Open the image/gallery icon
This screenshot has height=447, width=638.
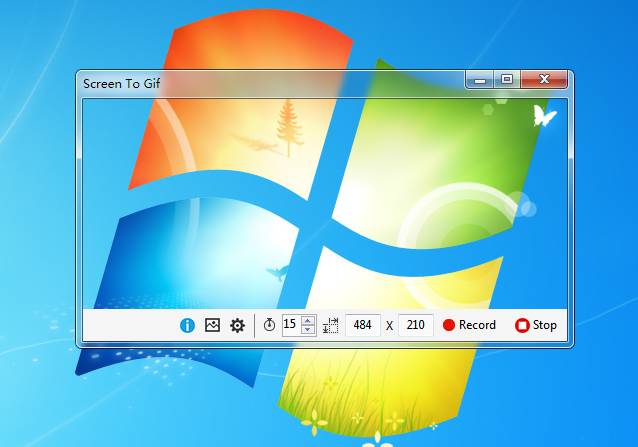[212, 325]
